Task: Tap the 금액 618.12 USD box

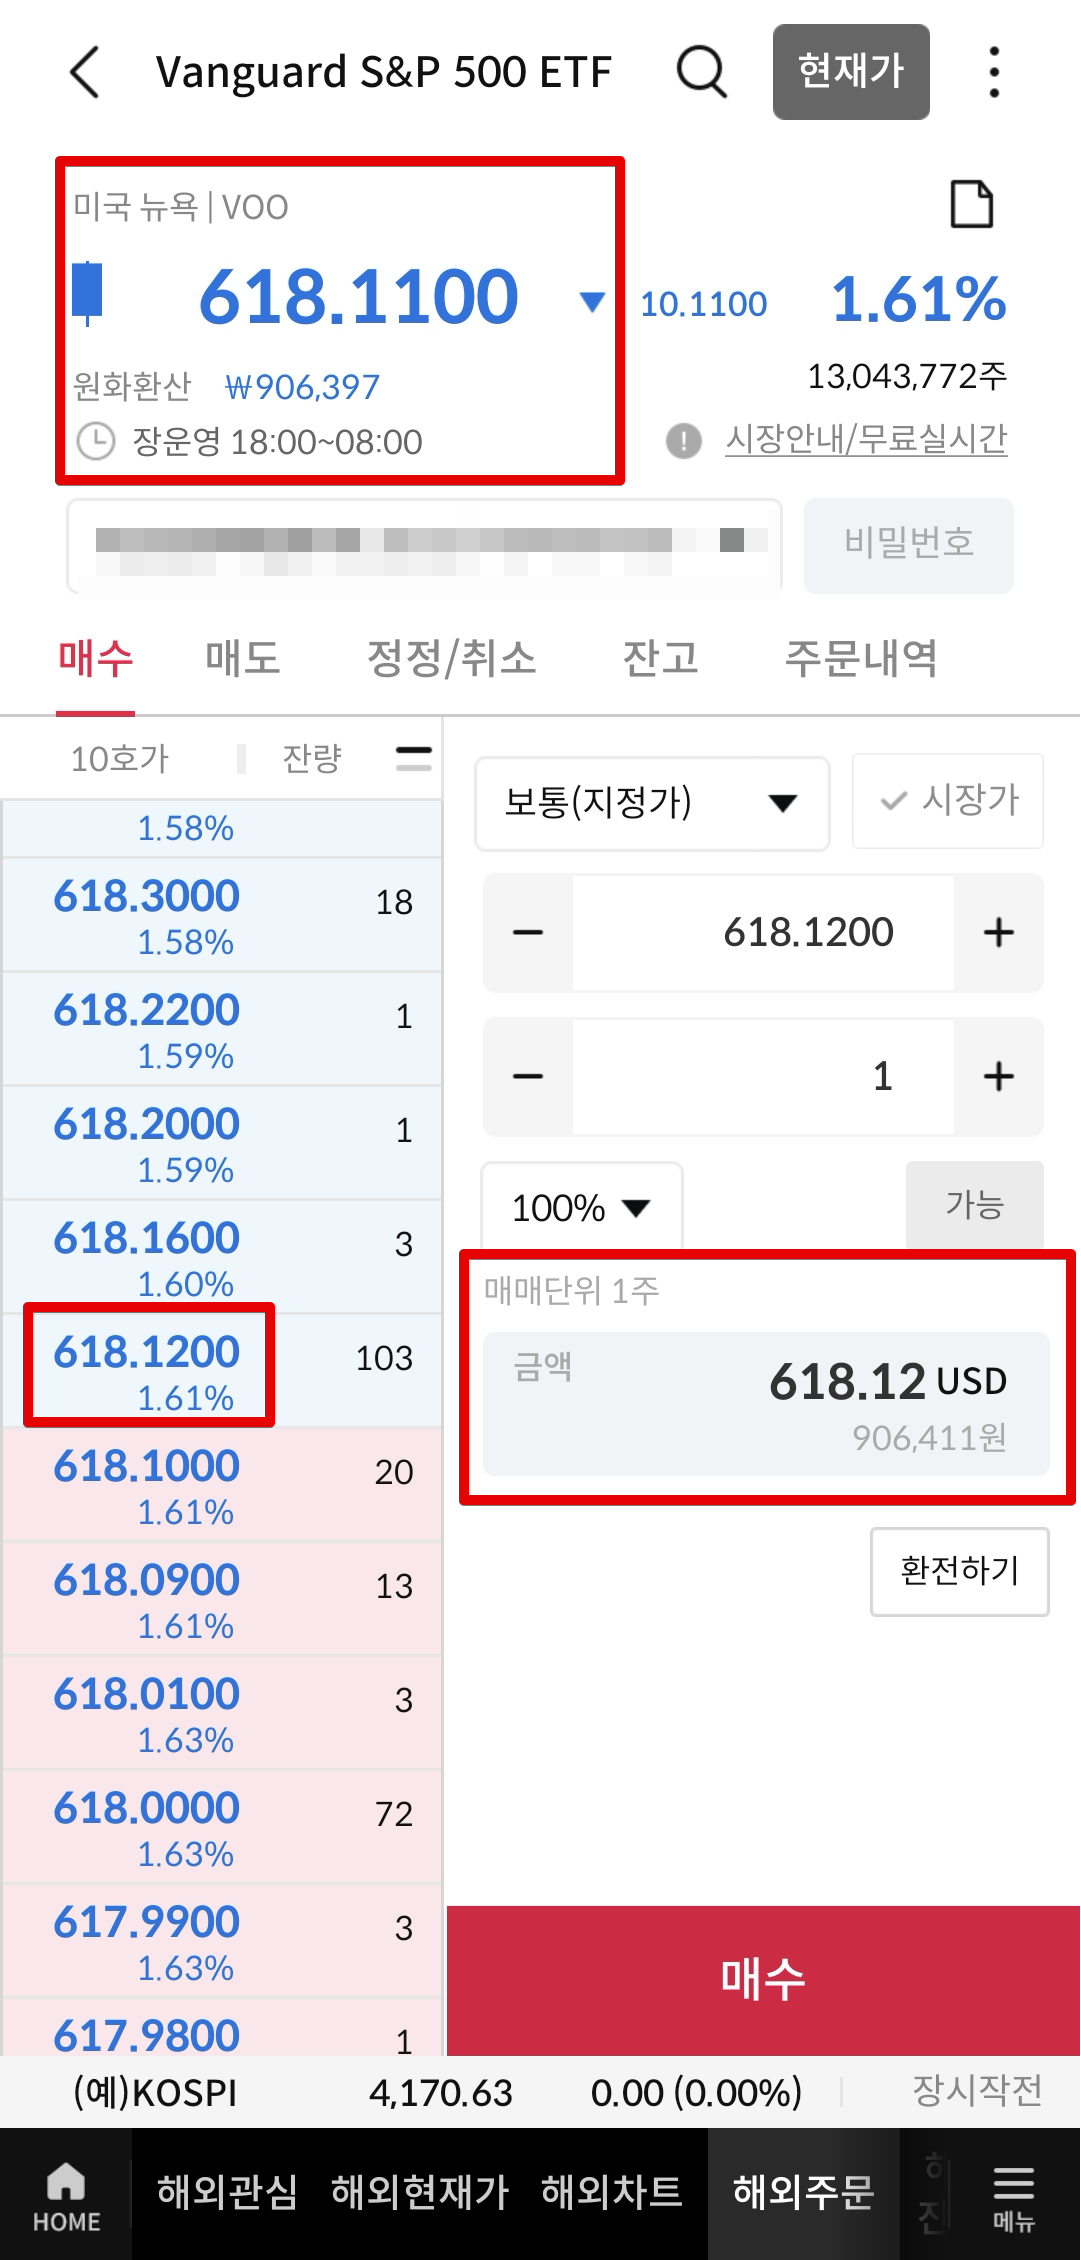Action: click(x=766, y=1404)
